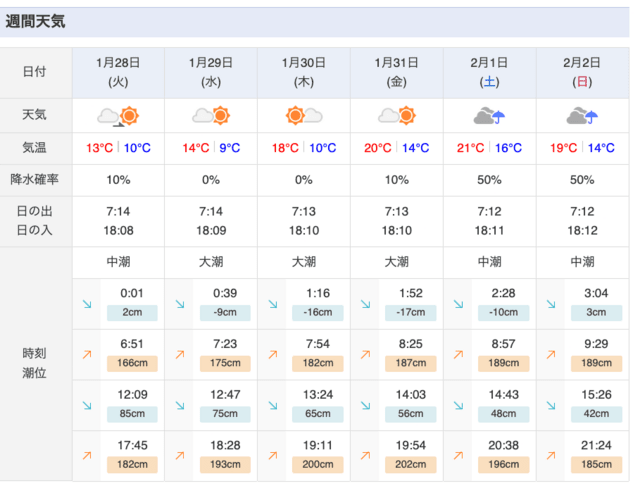The image size is (640, 486).
Task: Select the 1月28日 (火) date header
Action: tap(118, 72)
